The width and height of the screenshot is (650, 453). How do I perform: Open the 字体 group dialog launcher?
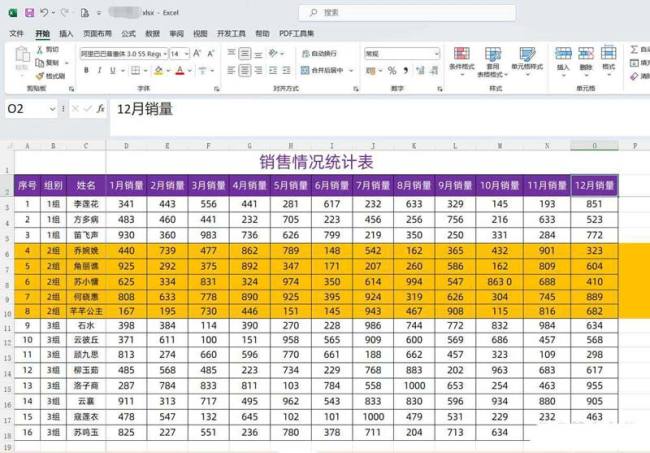(x=216, y=89)
